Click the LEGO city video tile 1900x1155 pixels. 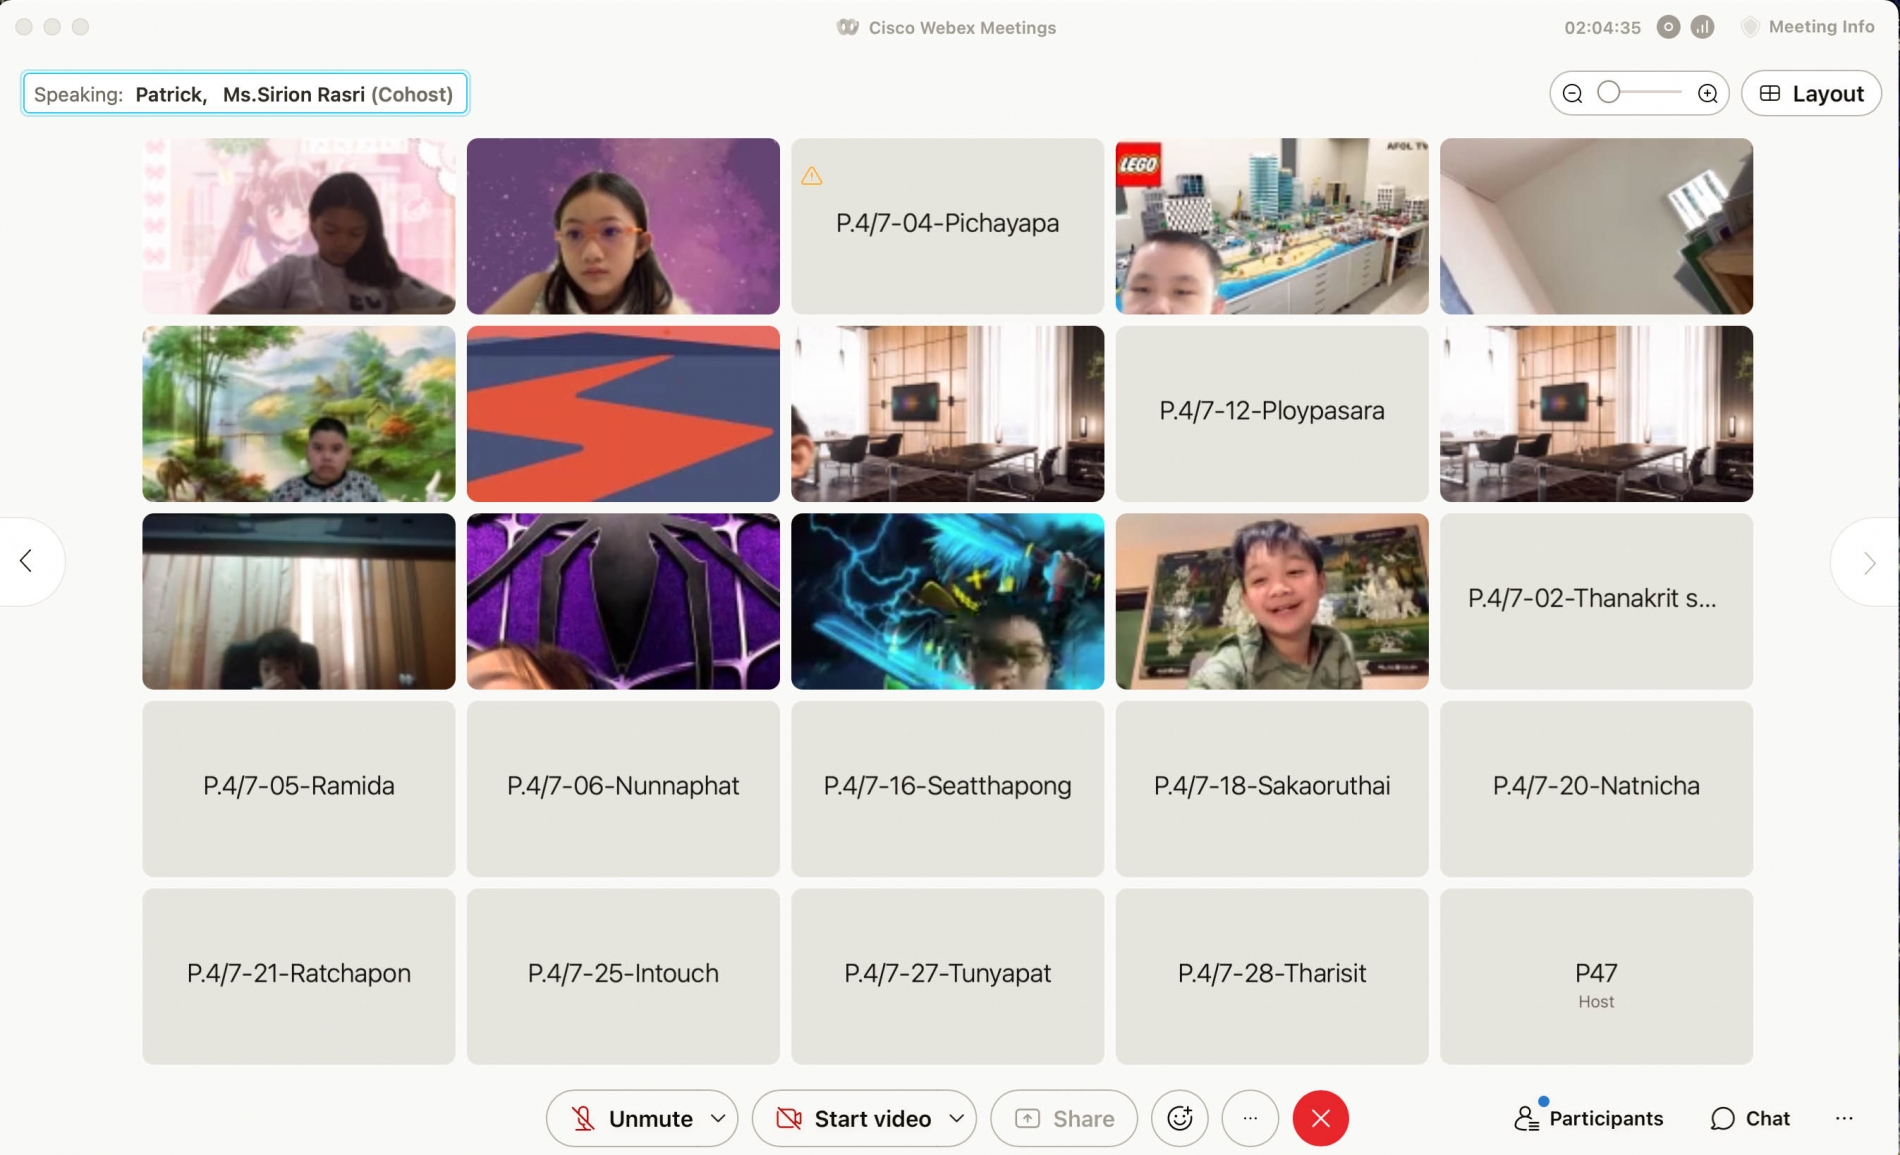pyautogui.click(x=1271, y=226)
